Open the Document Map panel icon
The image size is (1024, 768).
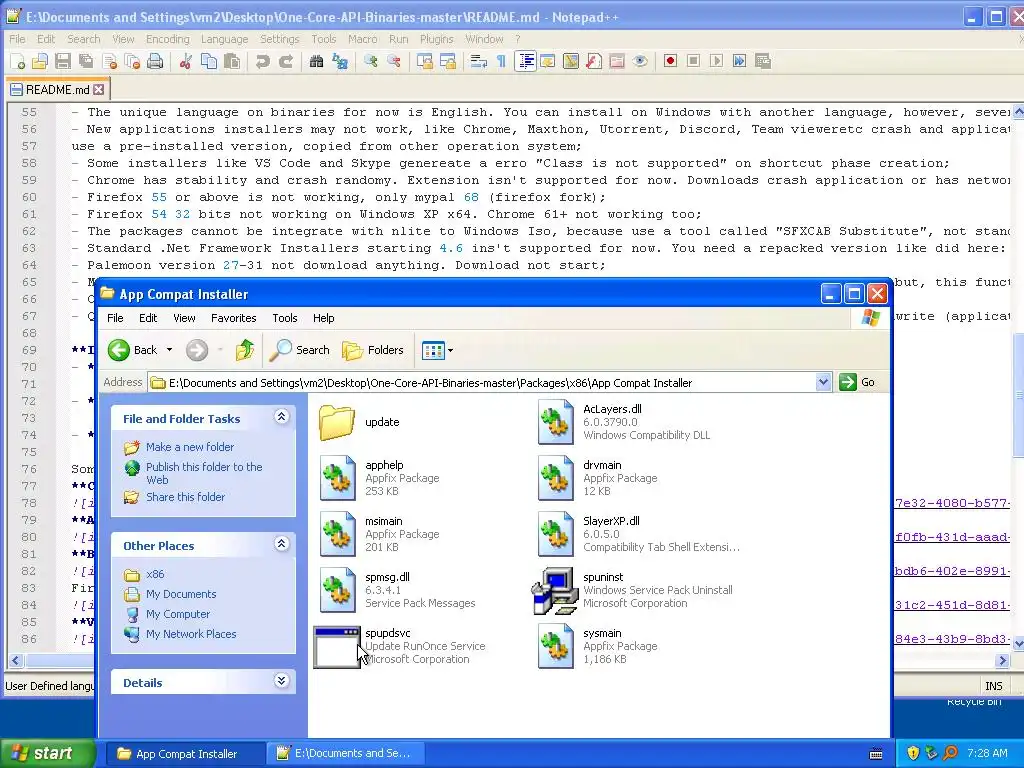point(571,61)
